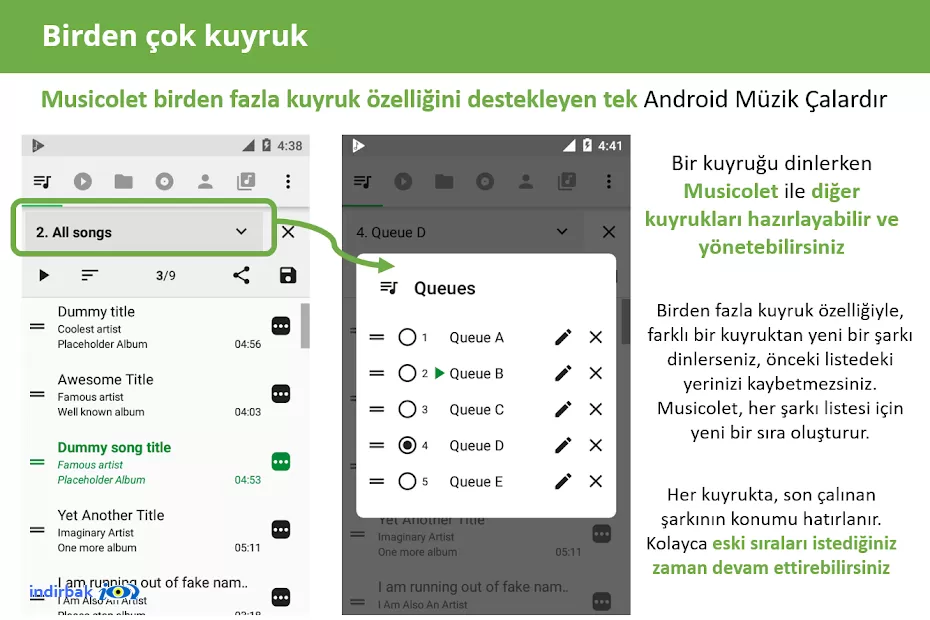This screenshot has width=930, height=620.
Task: Click the 'Queue A' label
Action: (476, 338)
